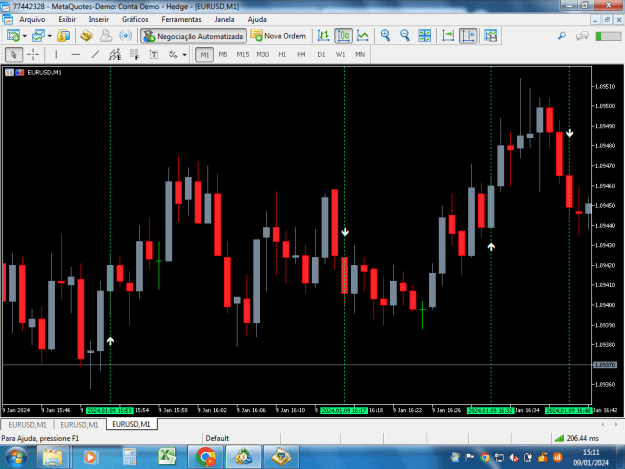Click the greyed person toolbar icon
The image size is (625, 469).
106,36
